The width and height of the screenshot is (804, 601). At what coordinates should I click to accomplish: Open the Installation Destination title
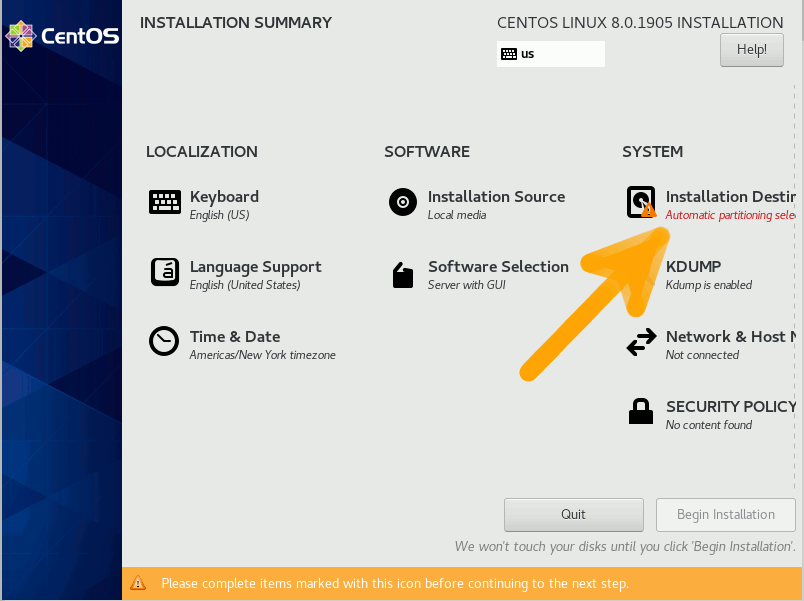click(731, 197)
